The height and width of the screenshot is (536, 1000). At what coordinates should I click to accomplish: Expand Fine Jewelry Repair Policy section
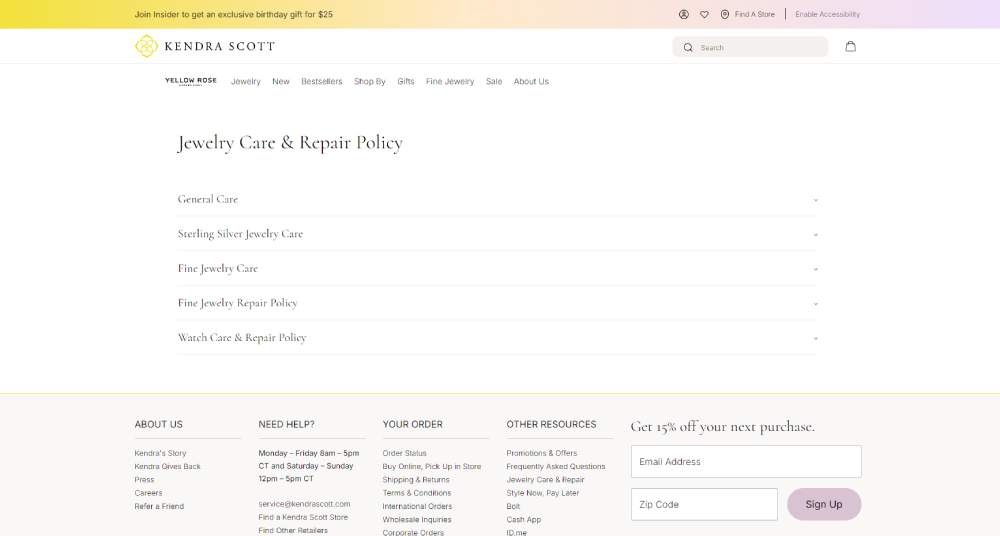point(497,302)
